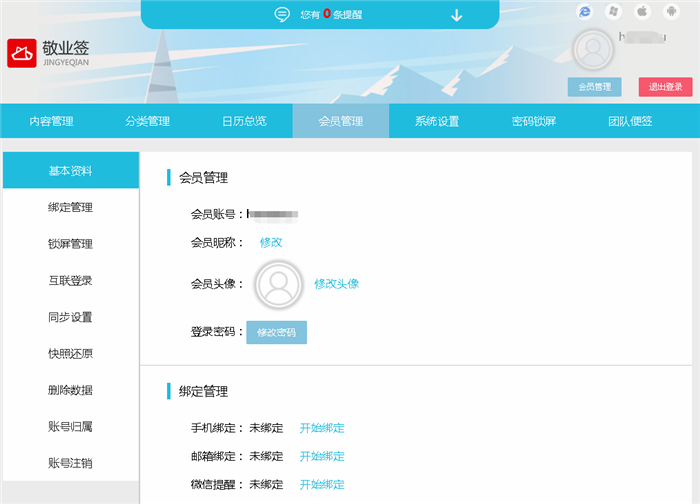This screenshot has width=700, height=504.
Task: Click the 敬业签 red logo icon
Action: (22, 53)
